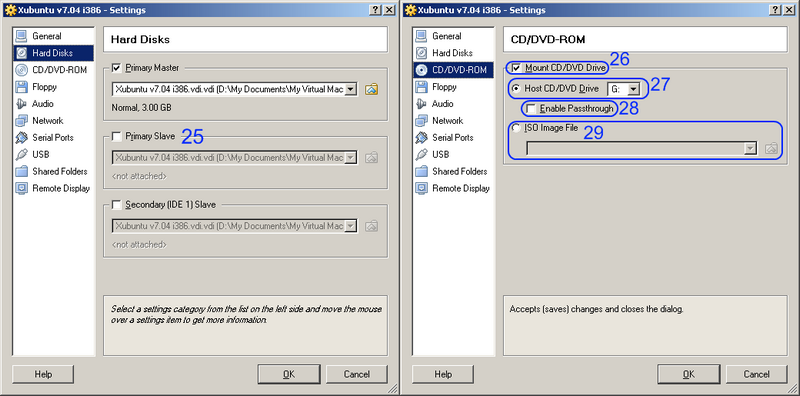Click OK in CD/DVD-ROM settings window
Screen dimensions: 800x396
(x=689, y=374)
